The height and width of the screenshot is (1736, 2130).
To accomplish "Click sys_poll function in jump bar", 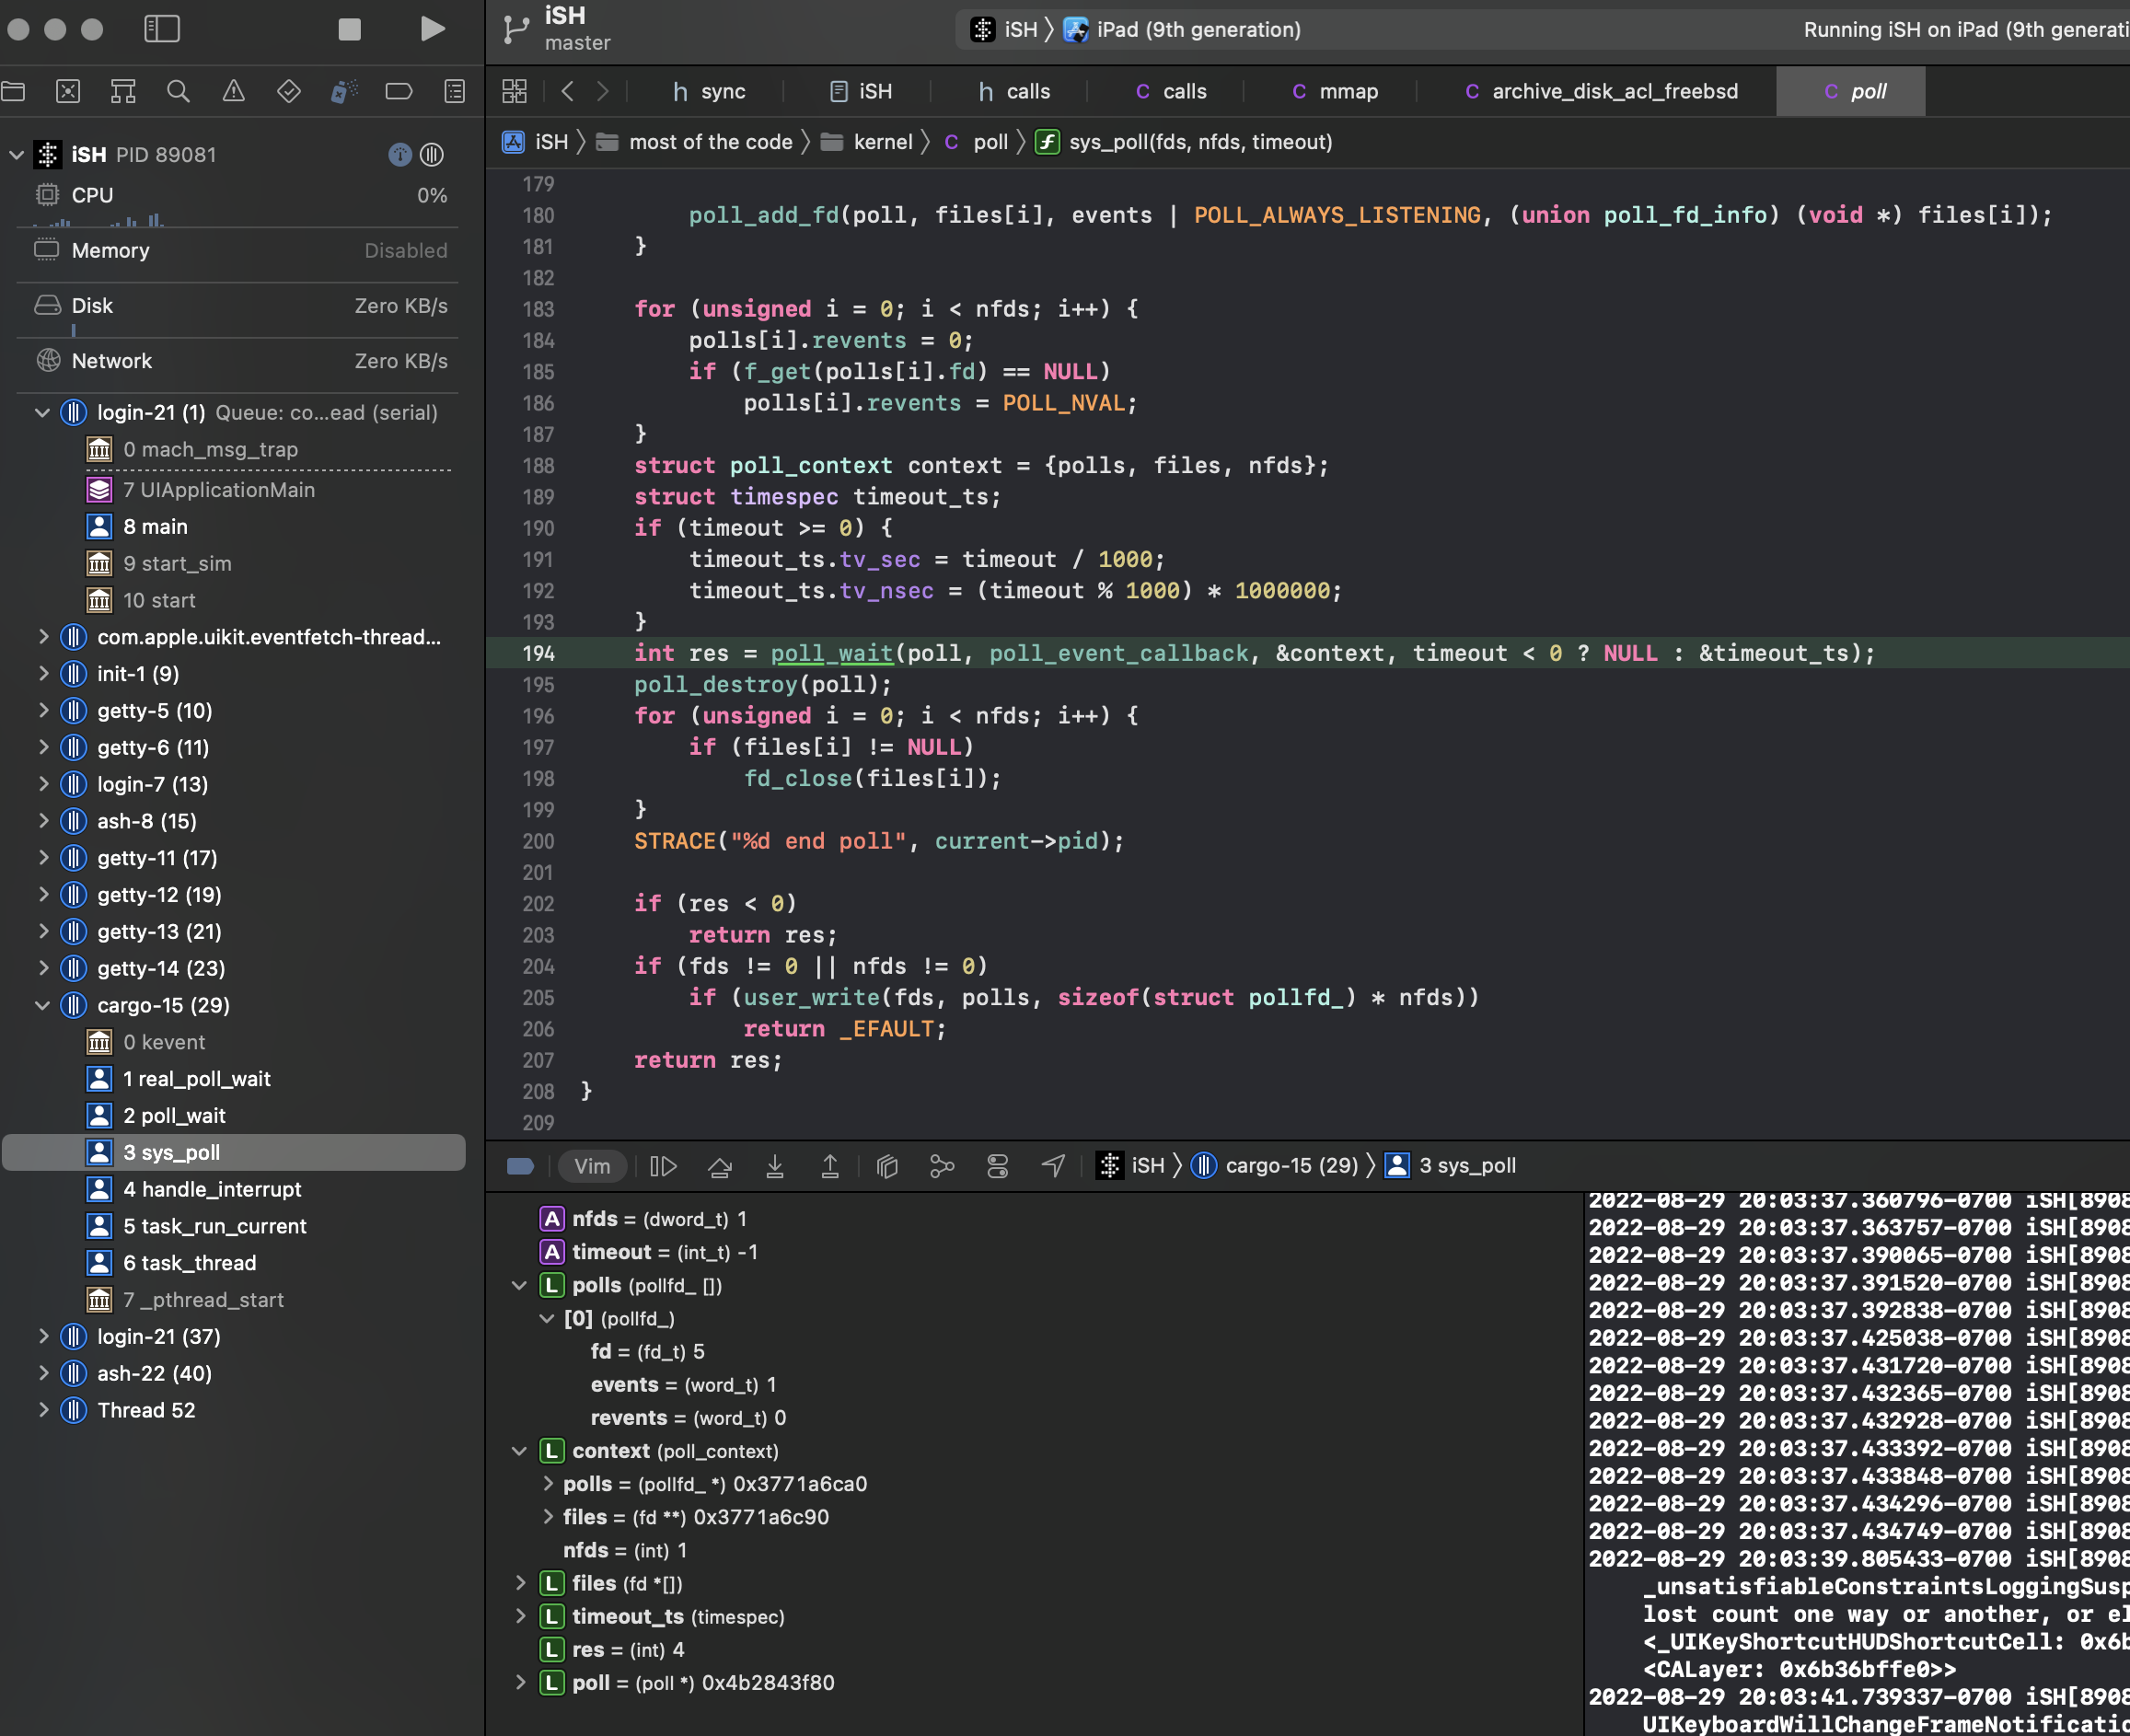I will [x=1184, y=142].
